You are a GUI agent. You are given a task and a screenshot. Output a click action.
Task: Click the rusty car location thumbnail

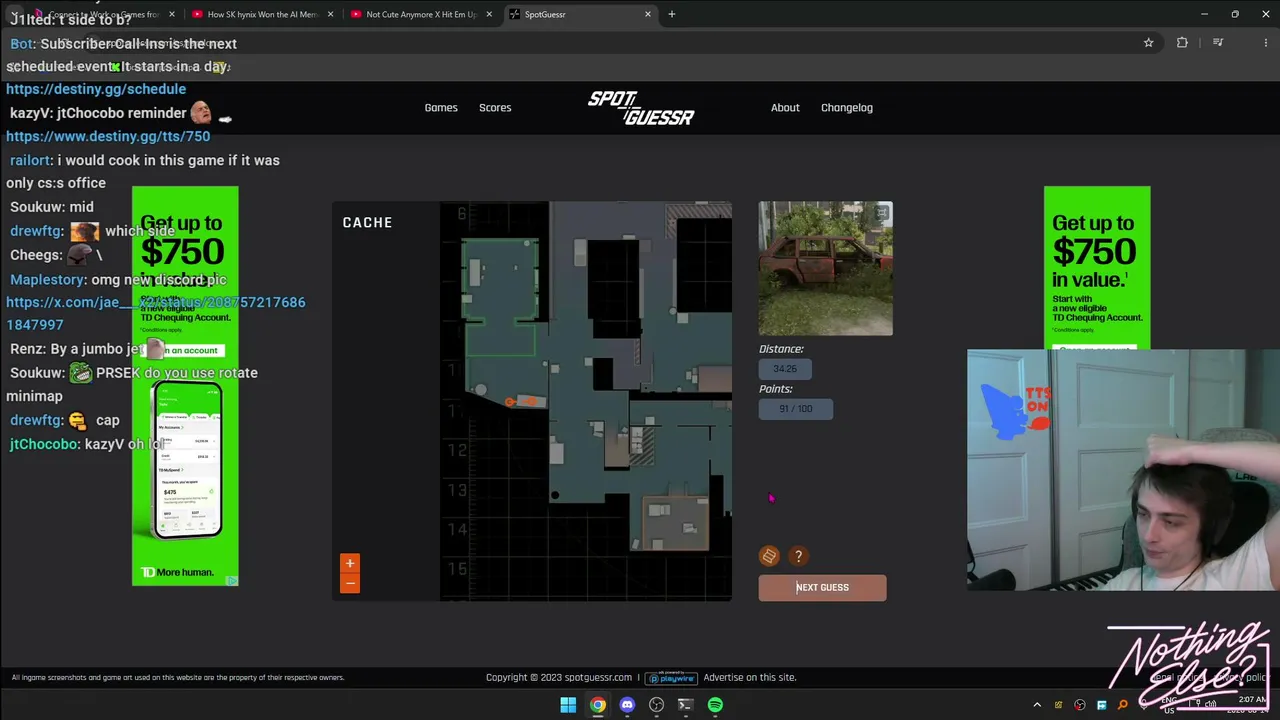[825, 269]
